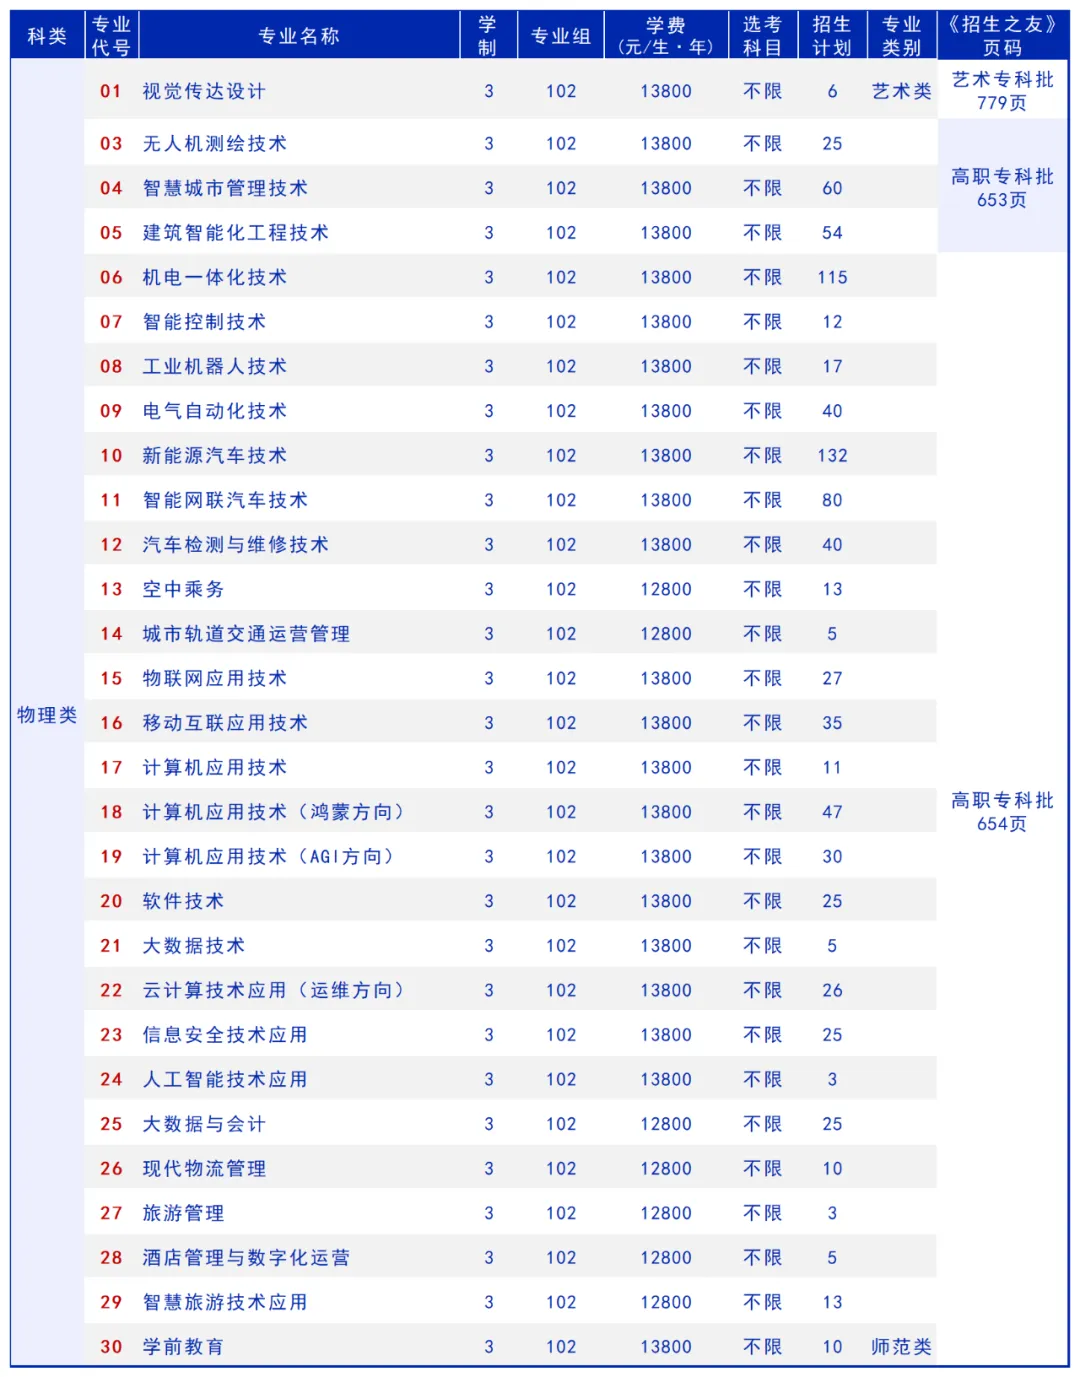
Task: Select major 物联网应用技术
Action: (x=215, y=678)
